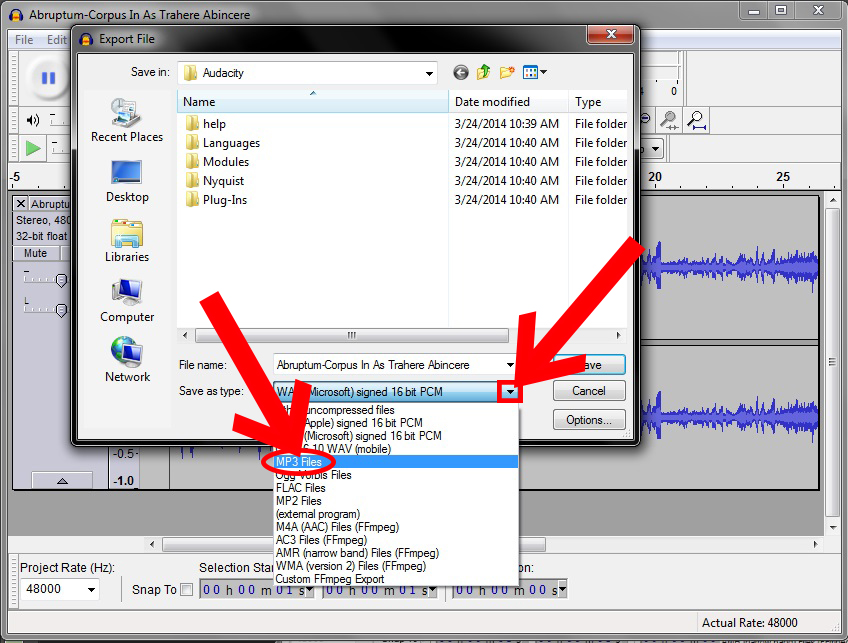Navigate back using the blue back arrow
The width and height of the screenshot is (848, 643).
(x=460, y=72)
